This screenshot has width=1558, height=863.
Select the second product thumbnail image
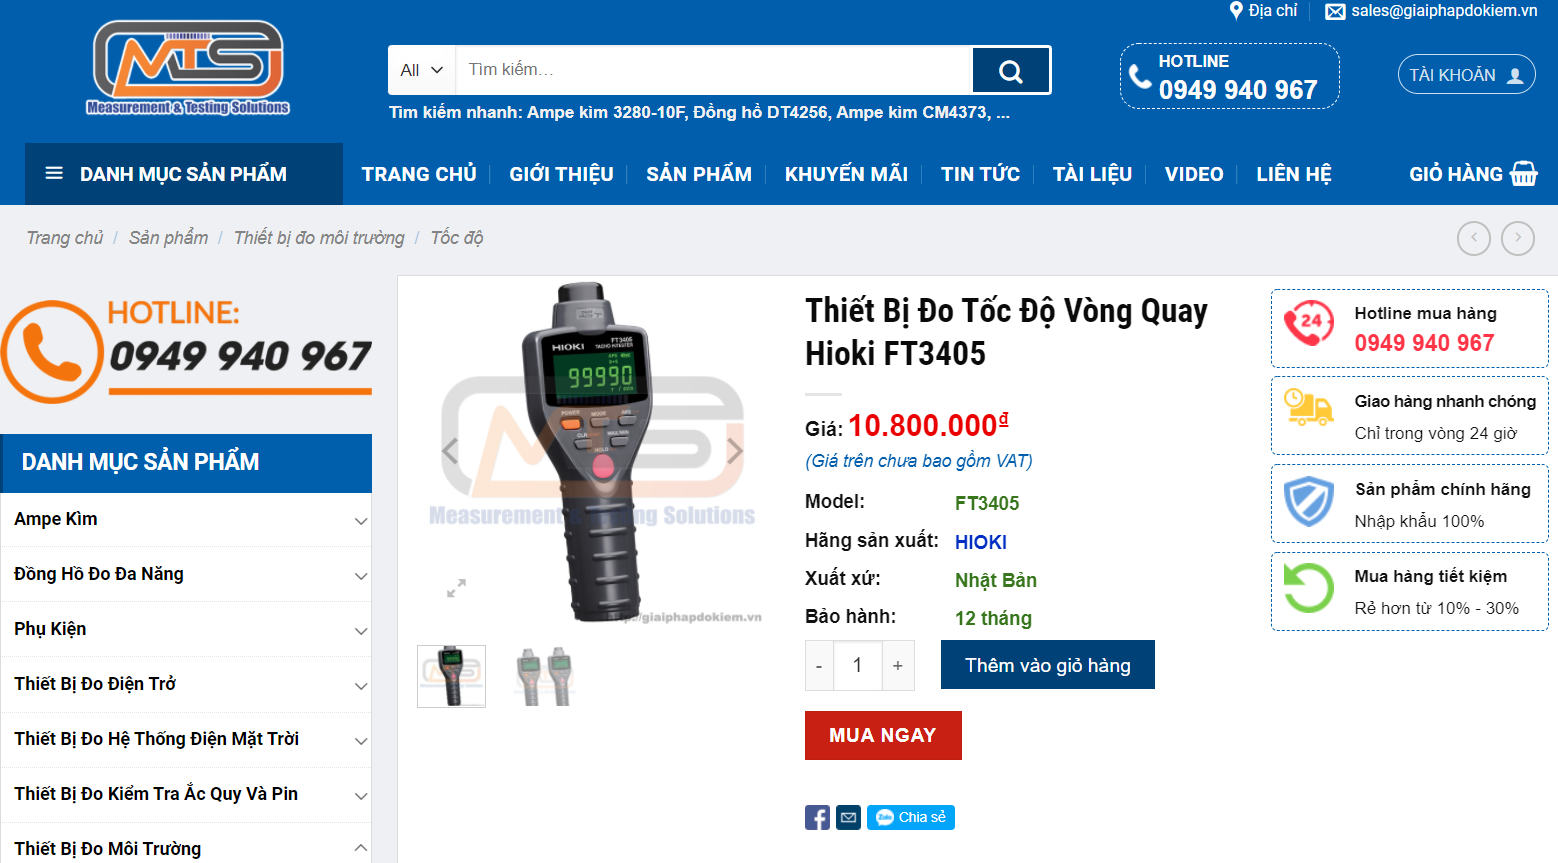click(x=543, y=677)
